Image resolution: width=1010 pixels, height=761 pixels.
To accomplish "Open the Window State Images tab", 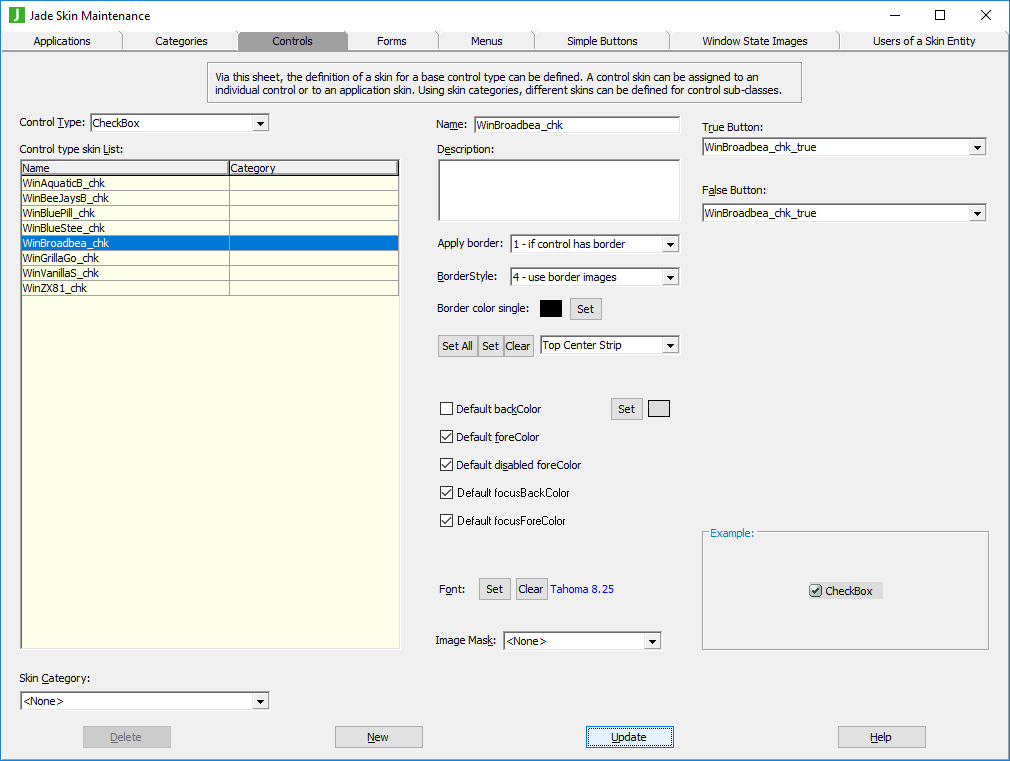I will coord(754,41).
